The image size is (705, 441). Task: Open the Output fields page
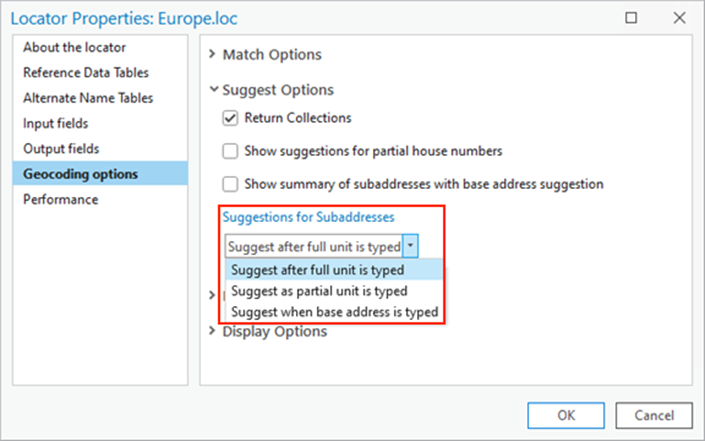60,149
